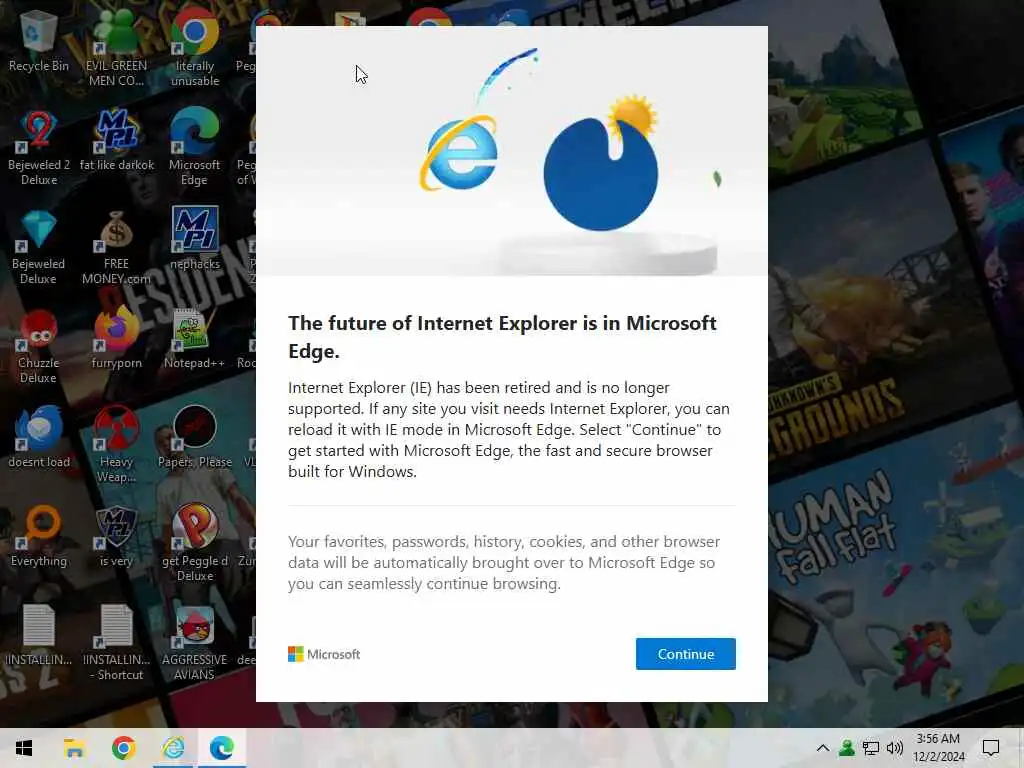
Task: Select the Thunderbird icon labeled doesnt load
Action: point(39,437)
